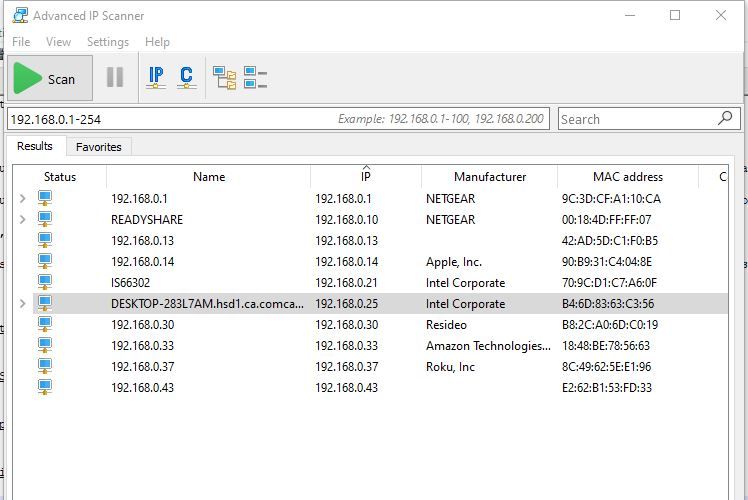Click computer icon for READYSHARE device

pos(45,219)
